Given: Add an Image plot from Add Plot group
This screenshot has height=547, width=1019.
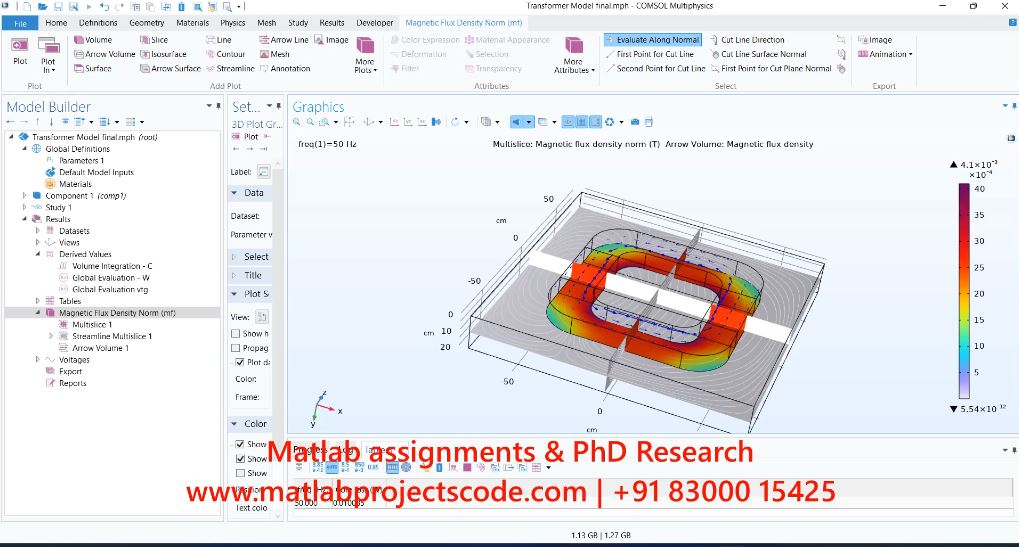Looking at the screenshot, I should point(331,40).
